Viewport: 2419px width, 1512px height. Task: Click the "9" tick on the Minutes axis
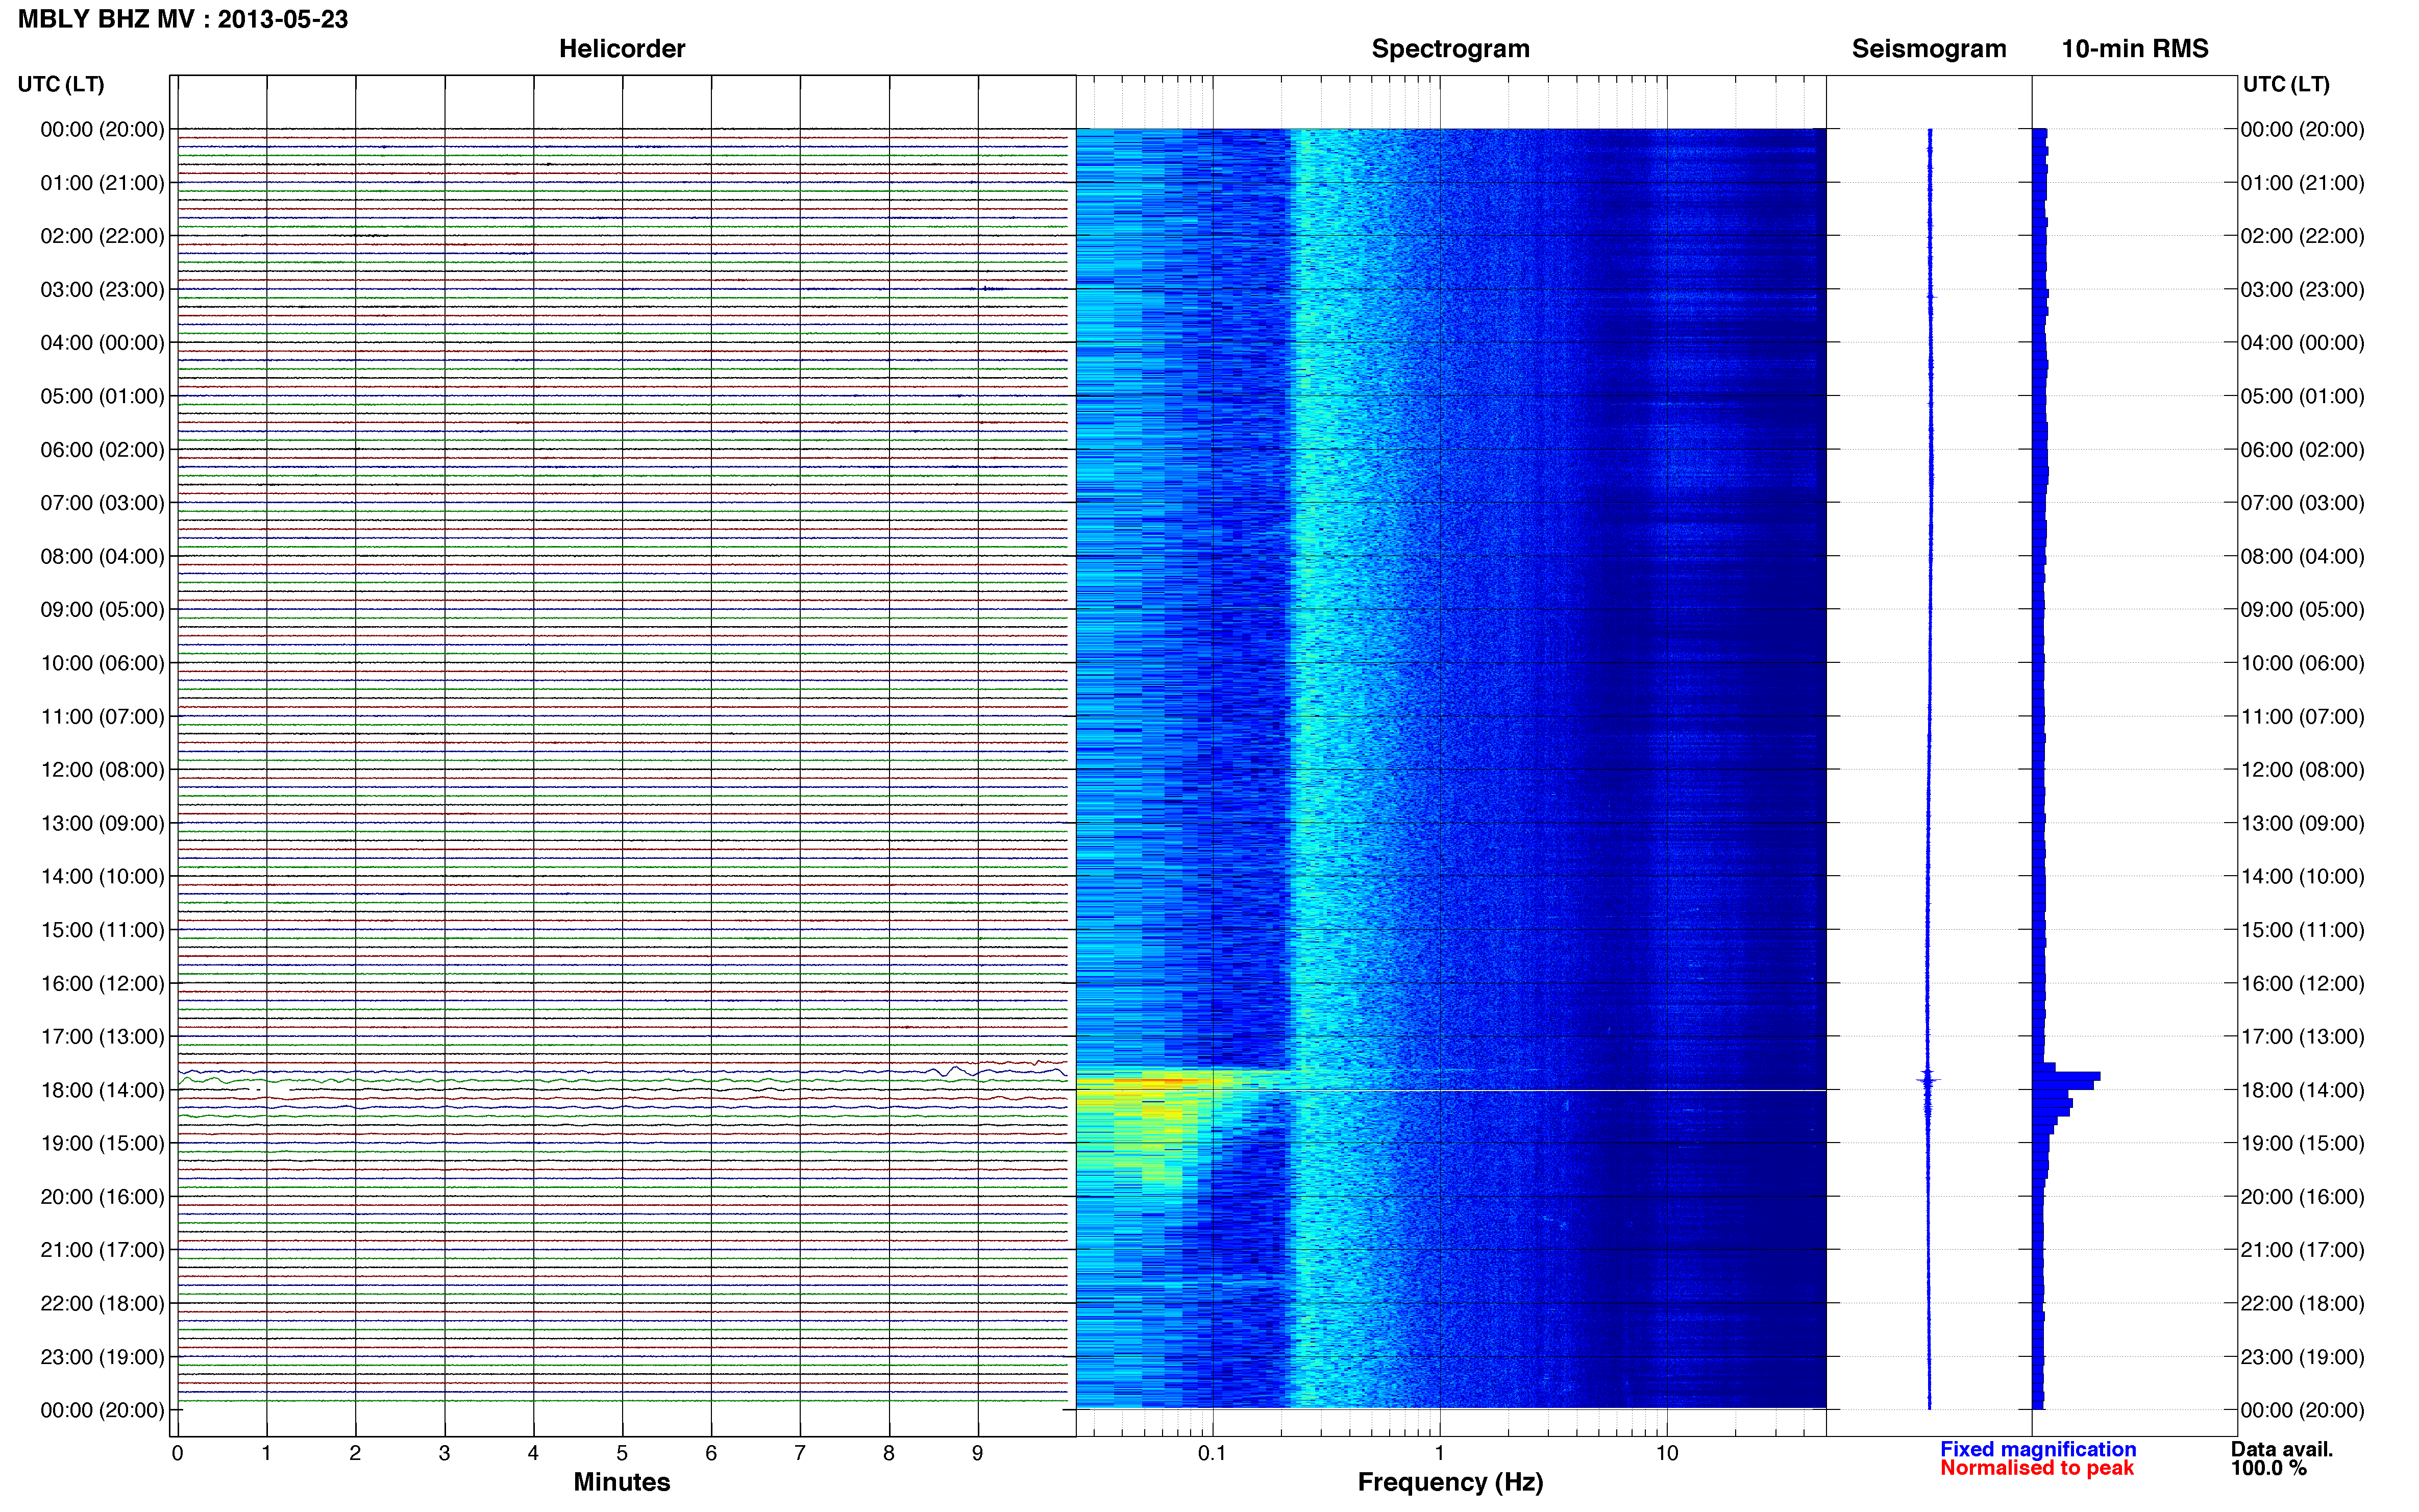click(978, 1454)
